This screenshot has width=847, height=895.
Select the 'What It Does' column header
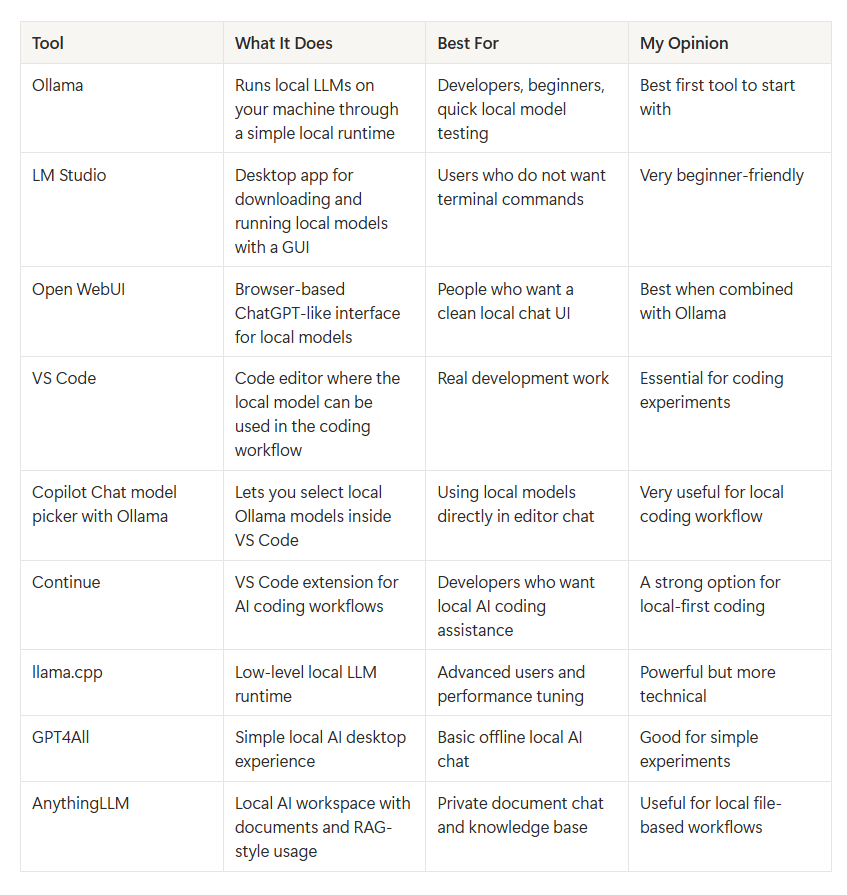(283, 43)
